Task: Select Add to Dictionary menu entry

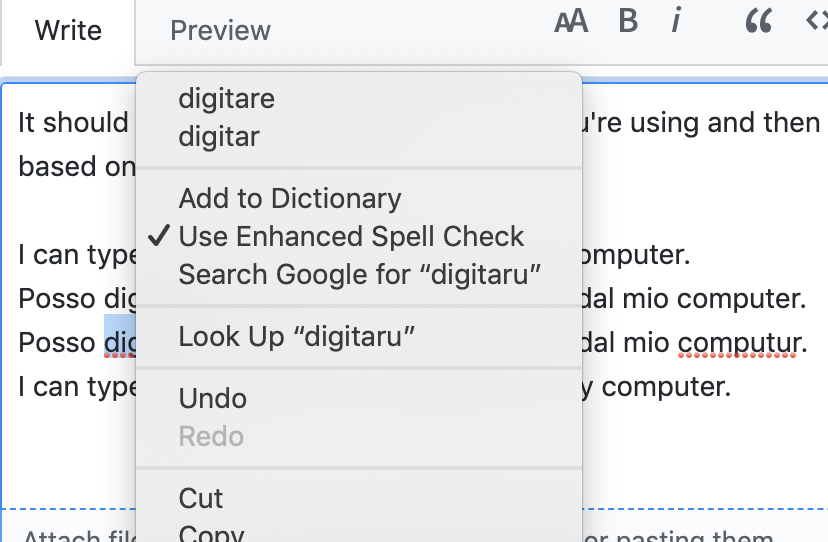Action: pyautogui.click(x=359, y=199)
